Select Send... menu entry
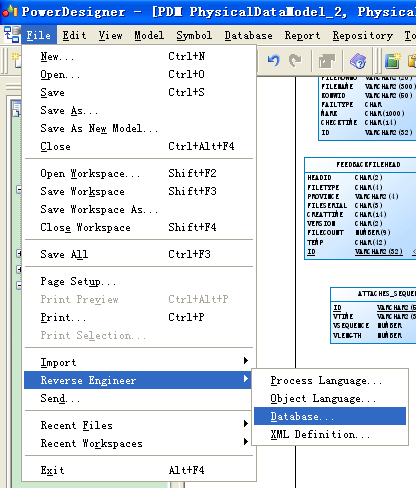Viewport: 416px width, 488px height. 138,398
